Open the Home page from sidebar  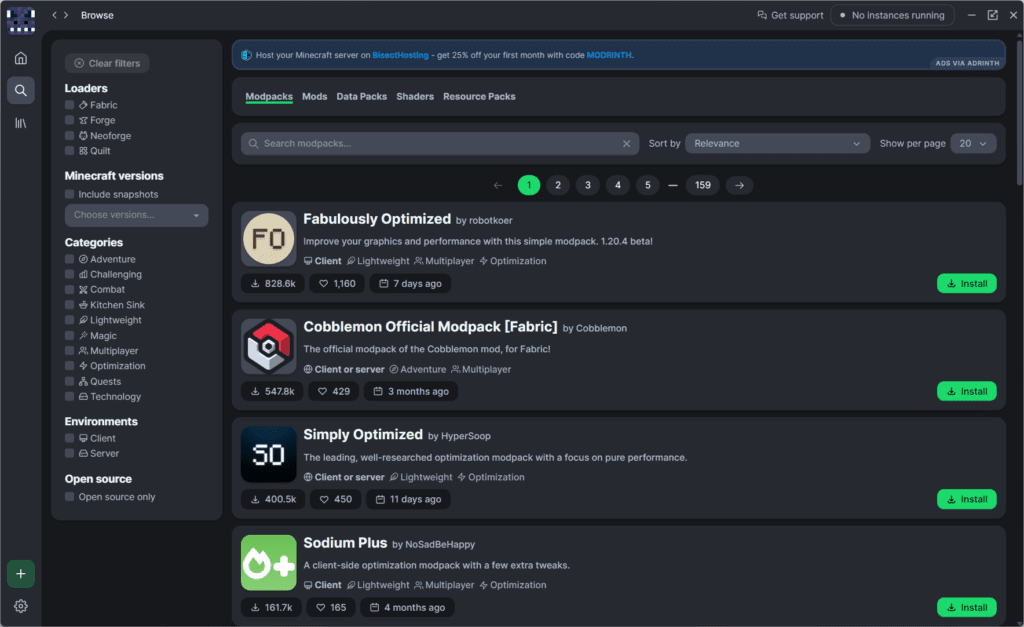[20, 58]
